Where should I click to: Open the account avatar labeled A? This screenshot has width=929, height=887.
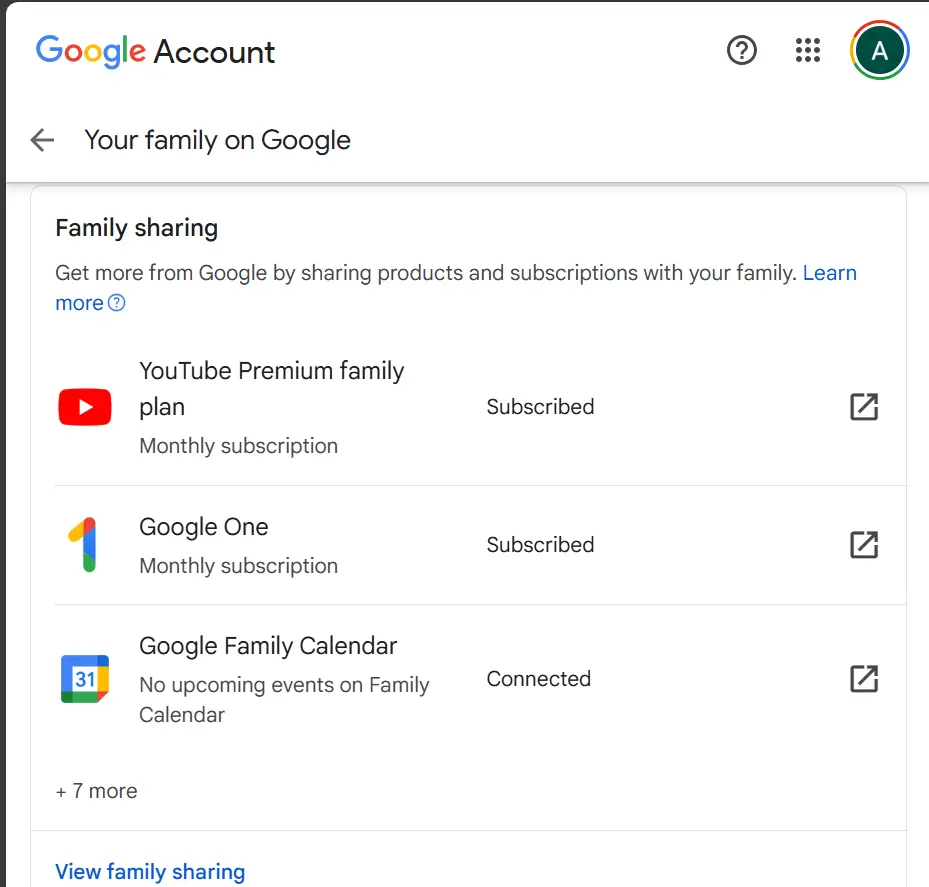coord(879,50)
